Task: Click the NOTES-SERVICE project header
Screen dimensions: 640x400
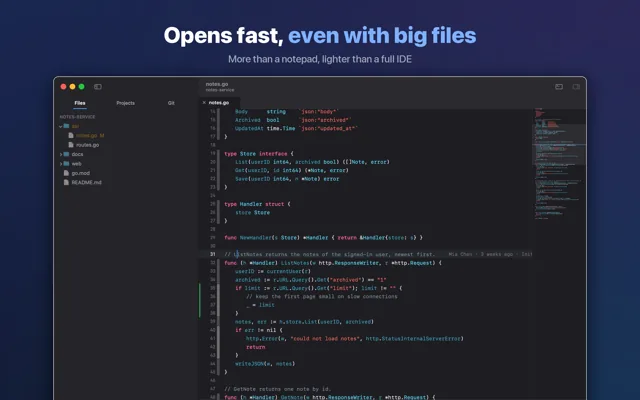Action: click(x=78, y=117)
